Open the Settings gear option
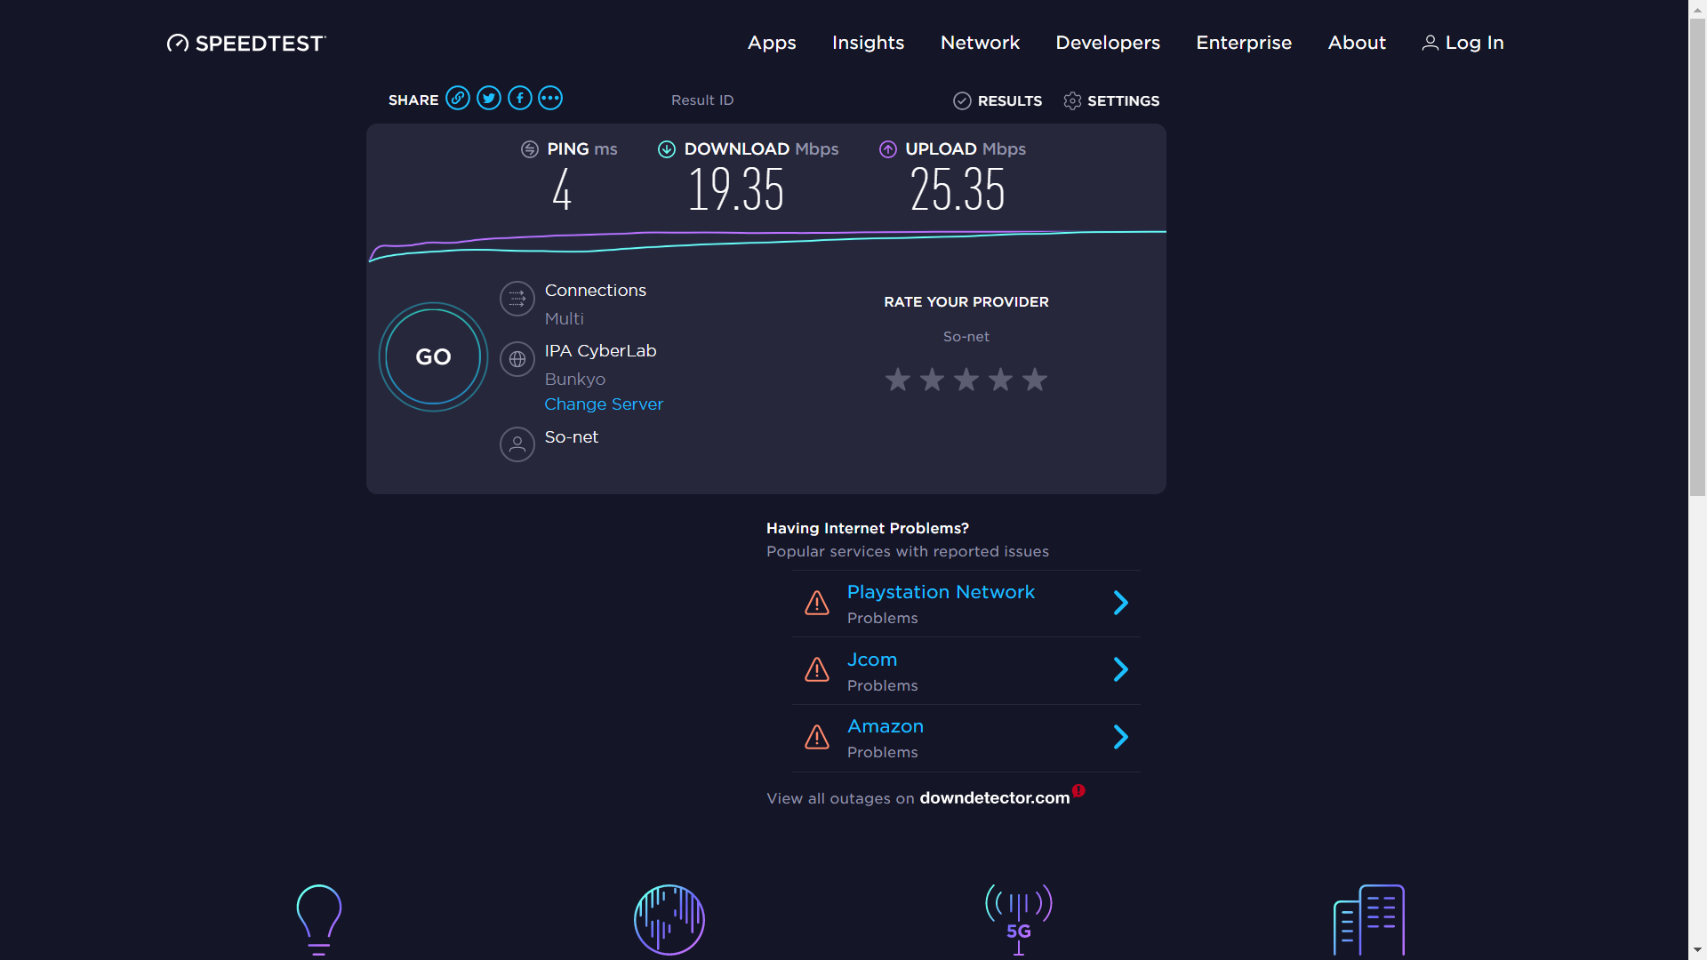Viewport: 1707px width, 960px height. coord(1111,101)
